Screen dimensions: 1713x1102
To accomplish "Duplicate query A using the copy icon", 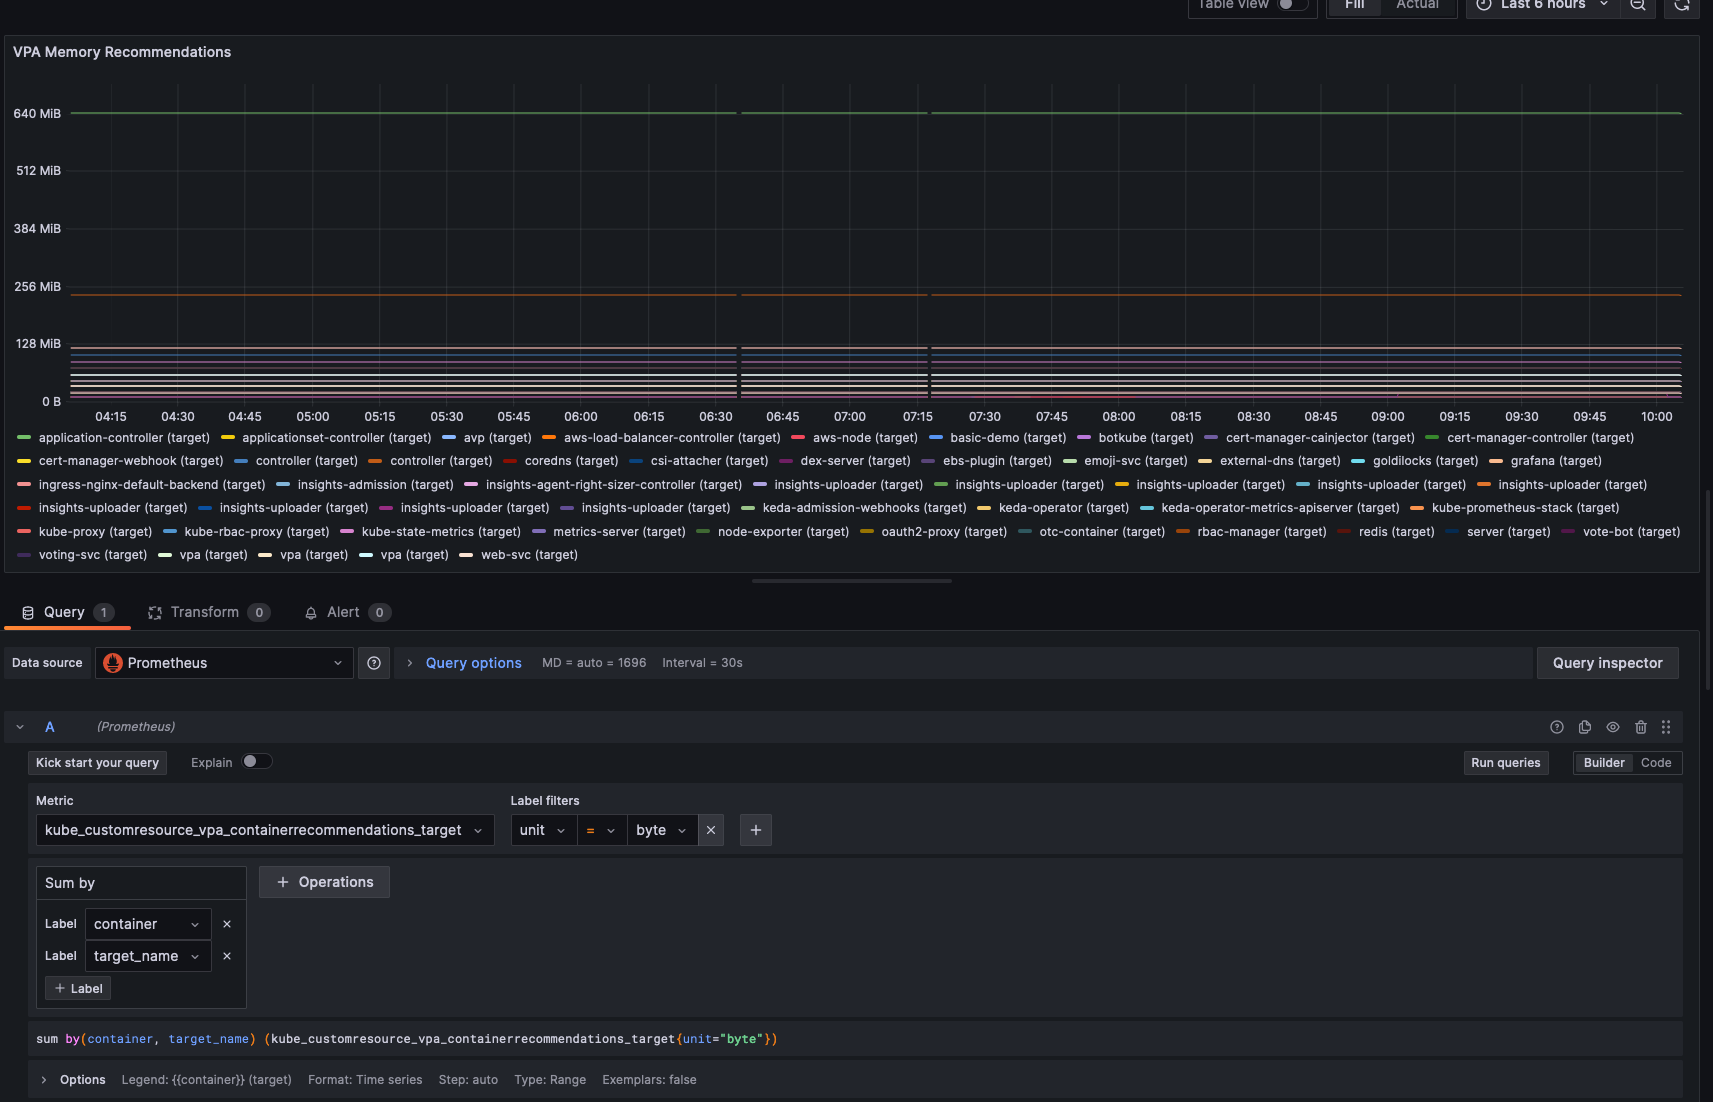I will tap(1584, 727).
